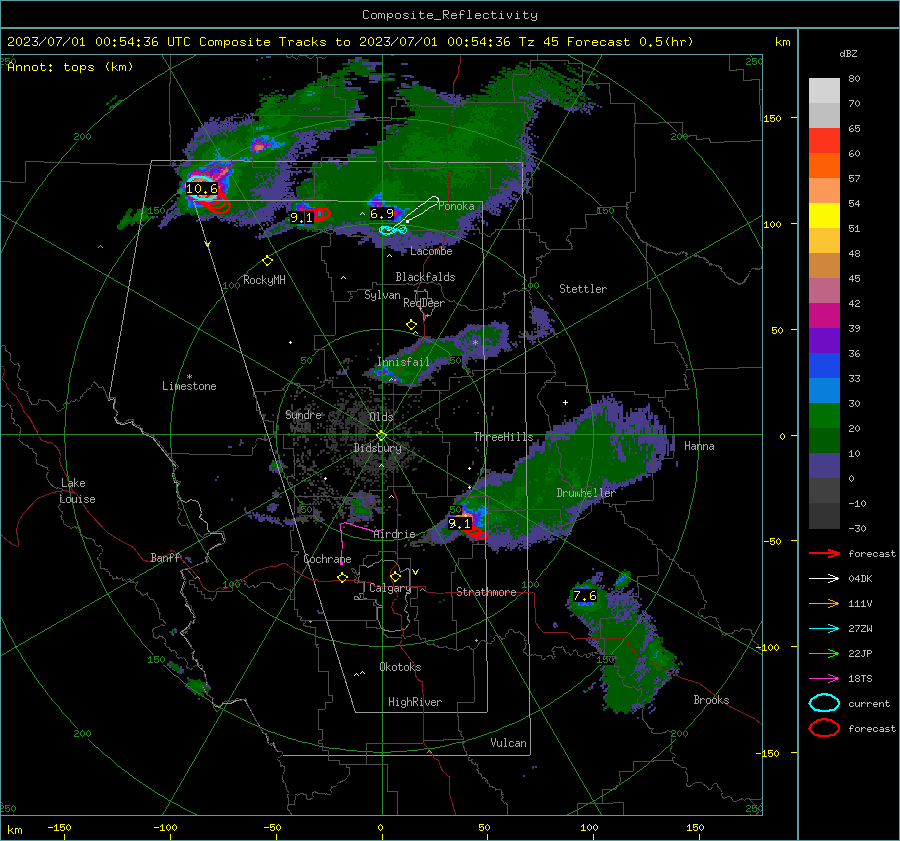Click the Annot: tops (km) text
The height and width of the screenshot is (841, 900).
pos(70,67)
